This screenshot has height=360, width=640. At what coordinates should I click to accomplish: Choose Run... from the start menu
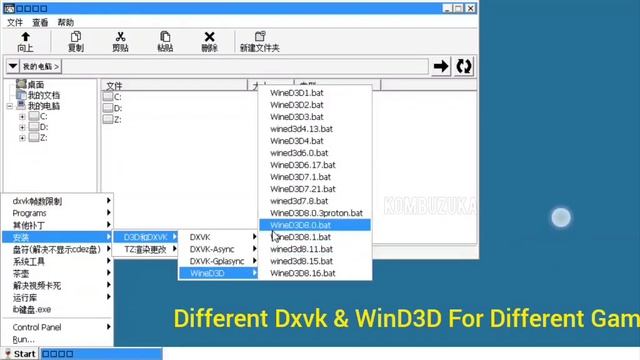[57, 339]
